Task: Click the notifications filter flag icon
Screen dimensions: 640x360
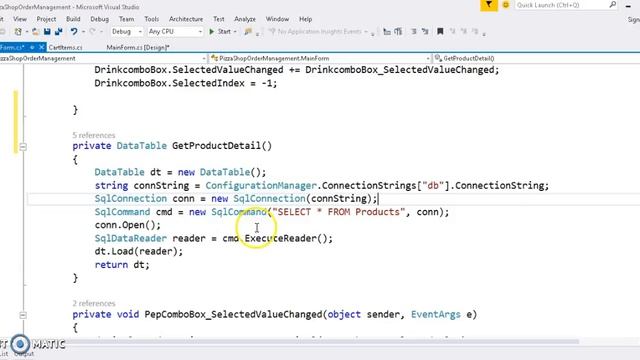Action: tap(489, 5)
